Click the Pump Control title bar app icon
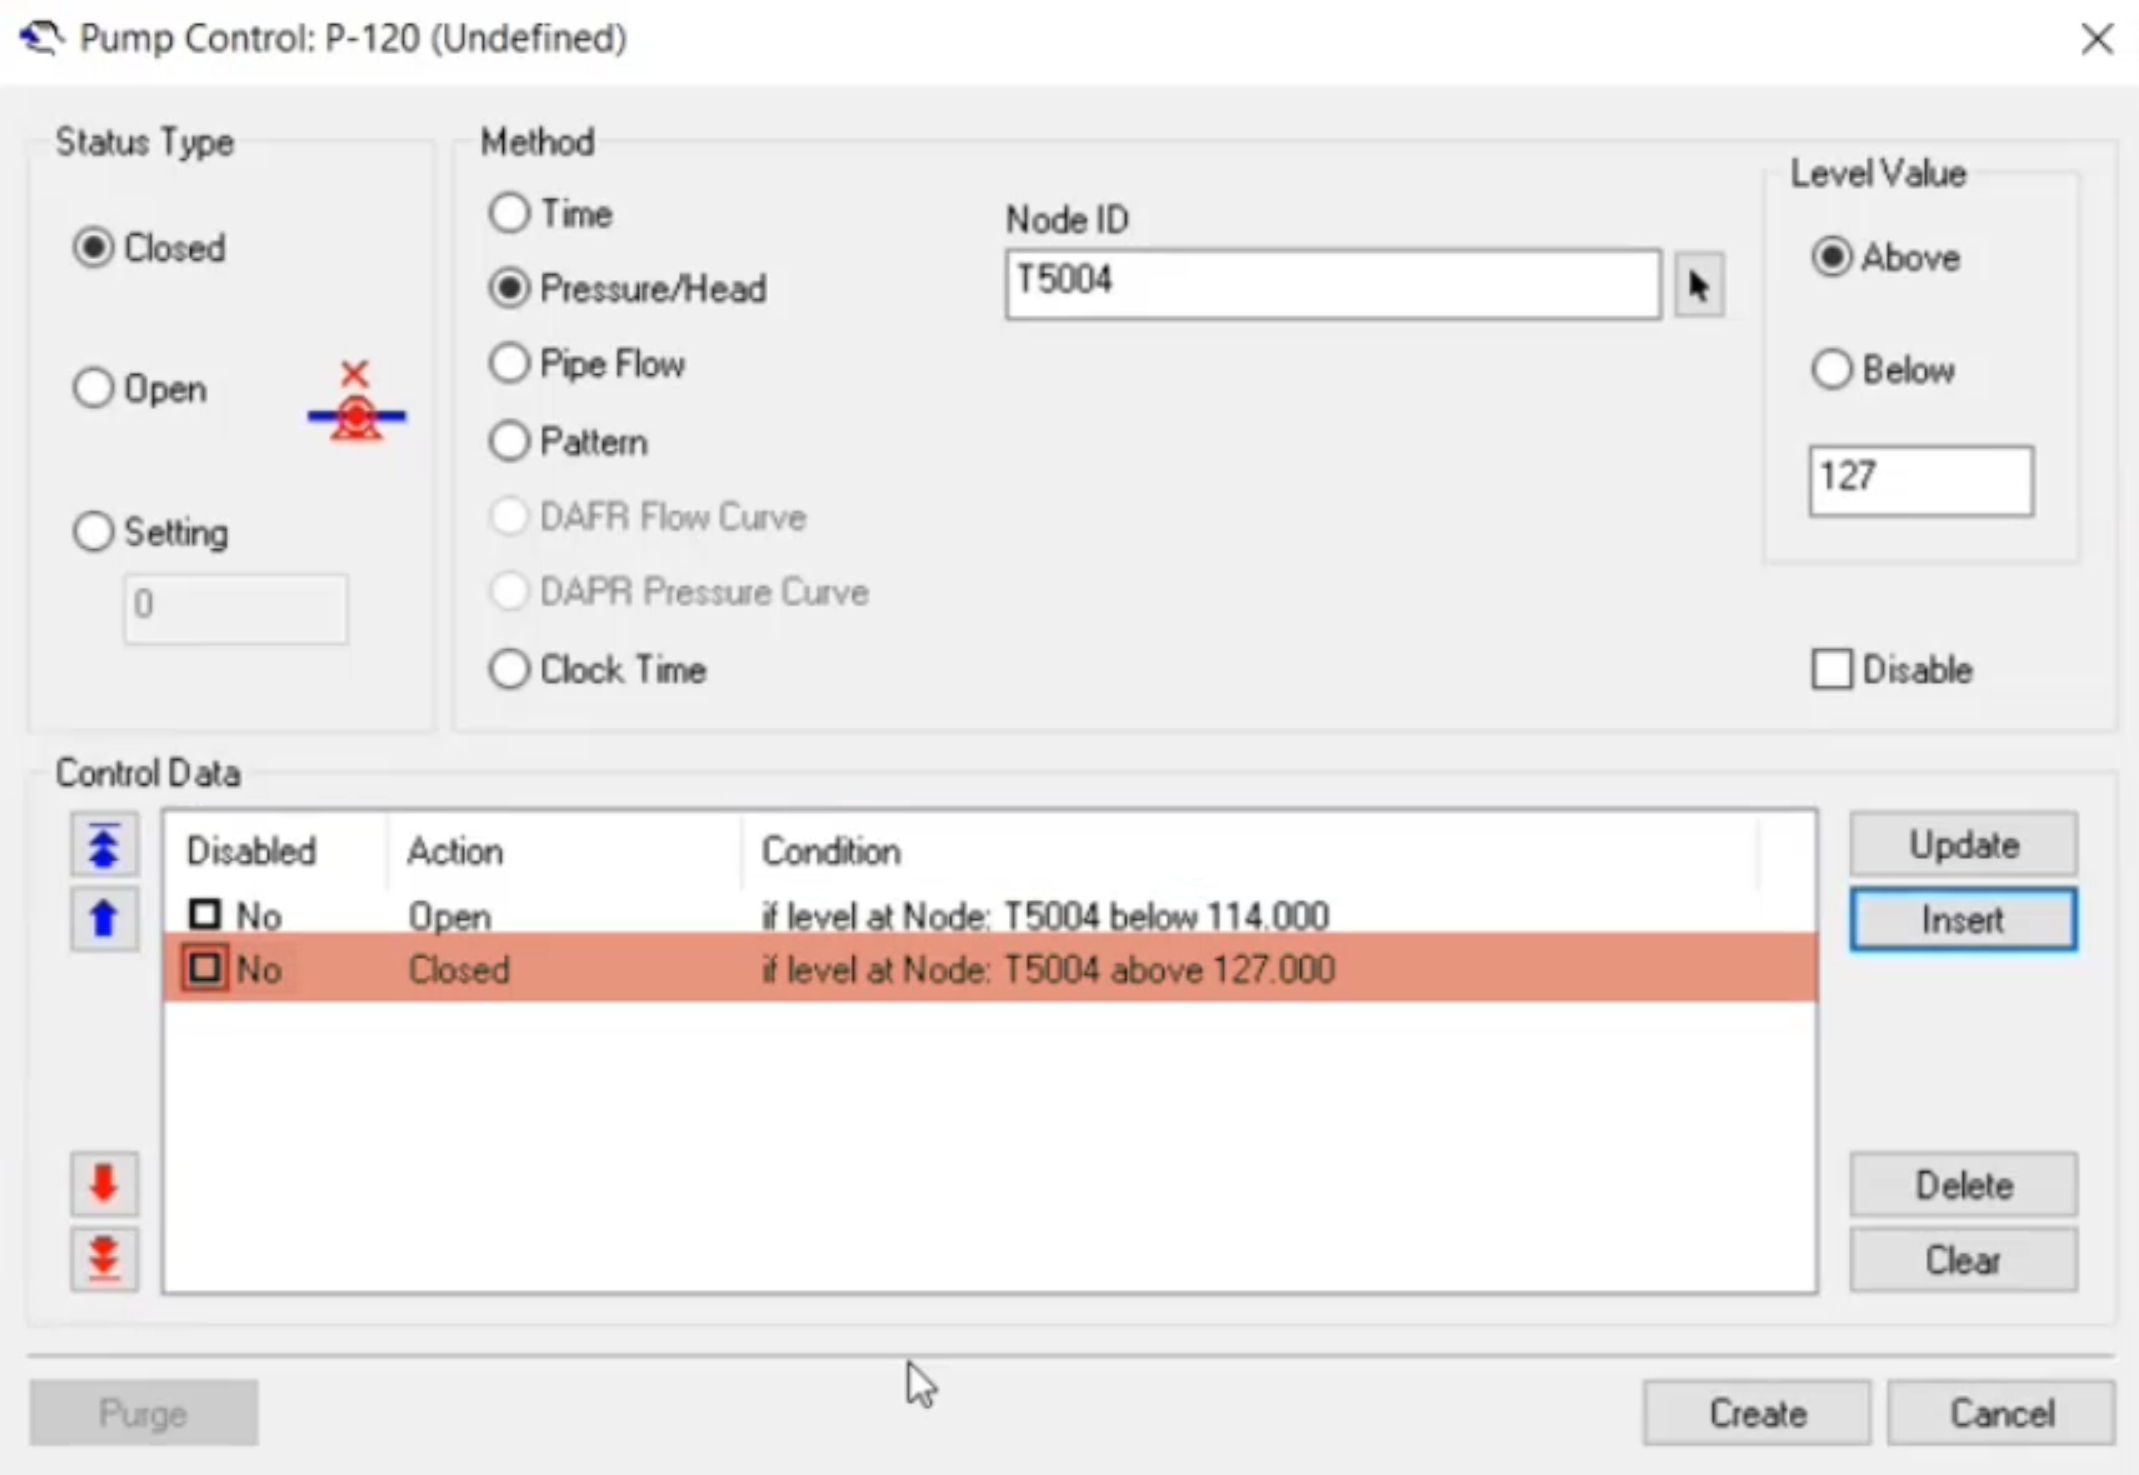 coord(40,38)
